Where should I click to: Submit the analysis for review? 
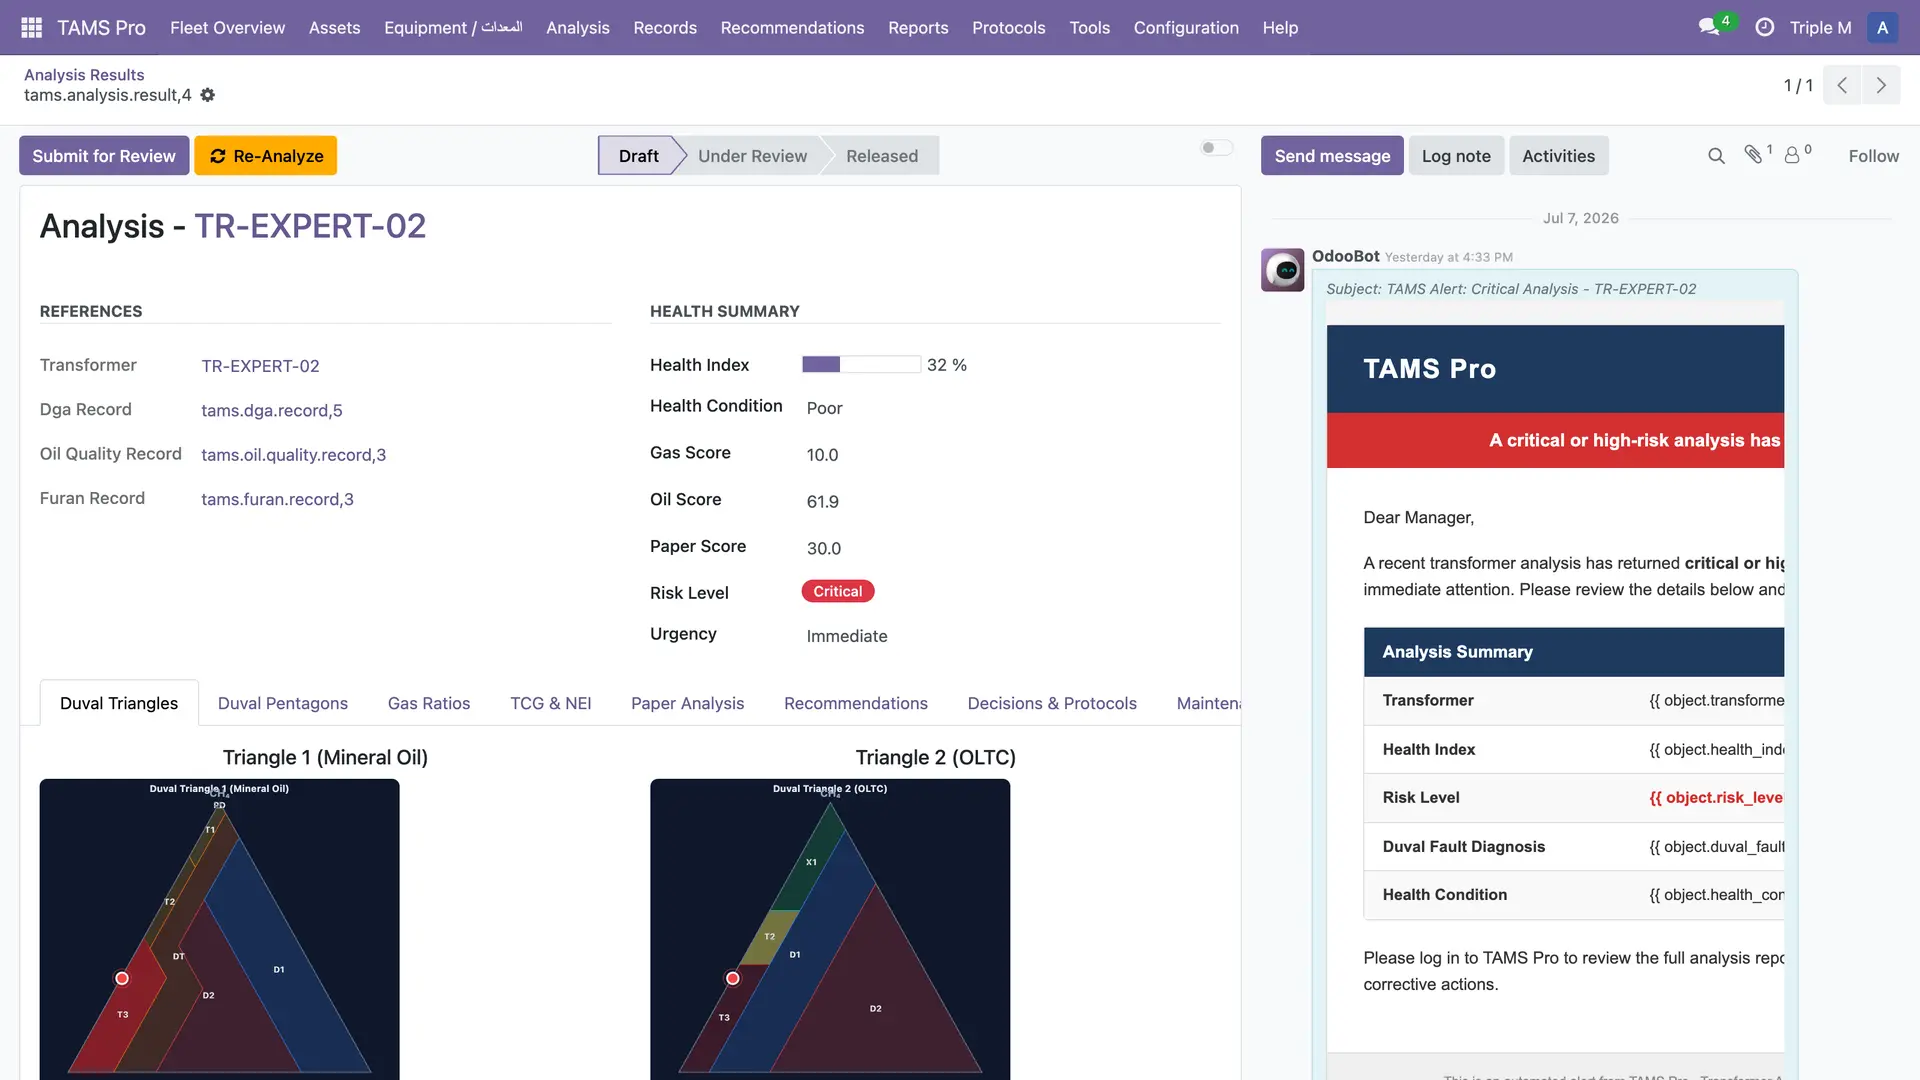click(104, 156)
